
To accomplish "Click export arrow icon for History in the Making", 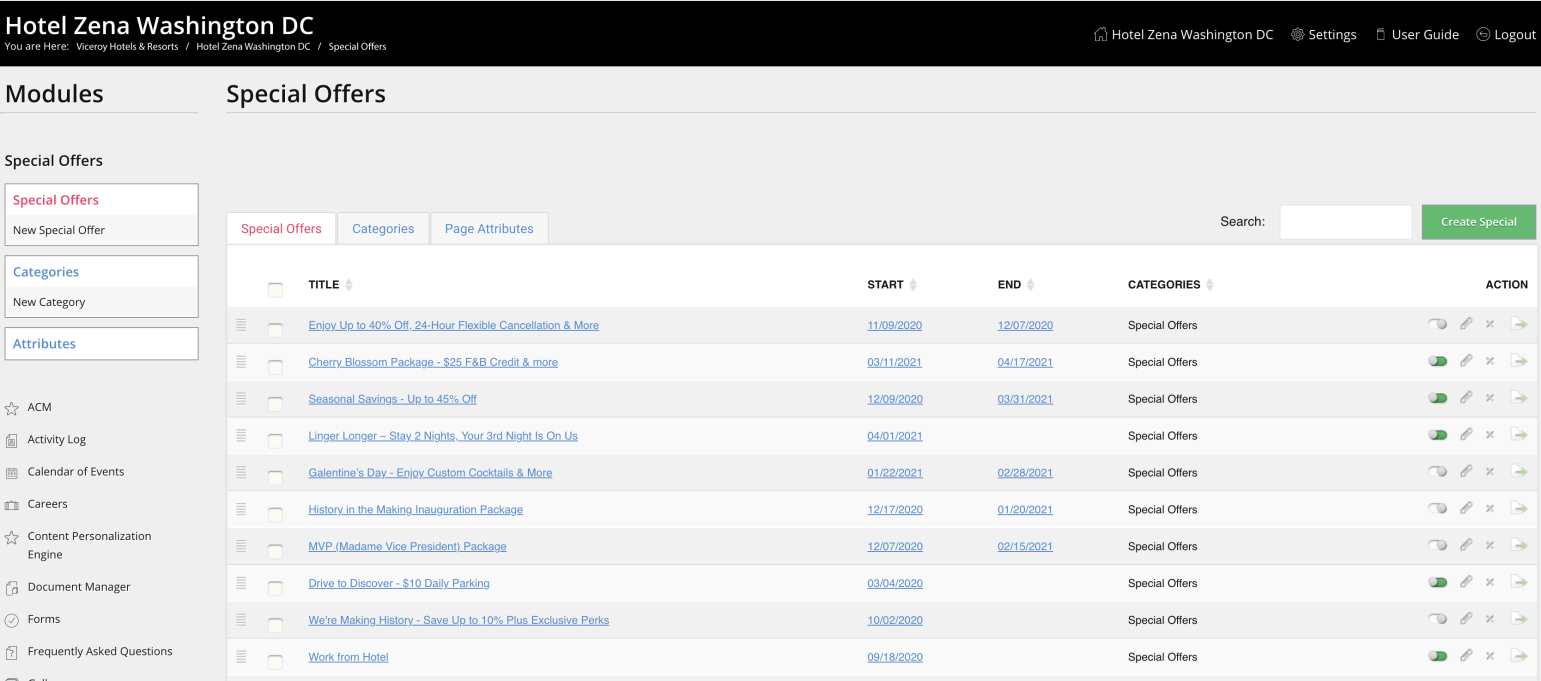I will tap(1519, 508).
